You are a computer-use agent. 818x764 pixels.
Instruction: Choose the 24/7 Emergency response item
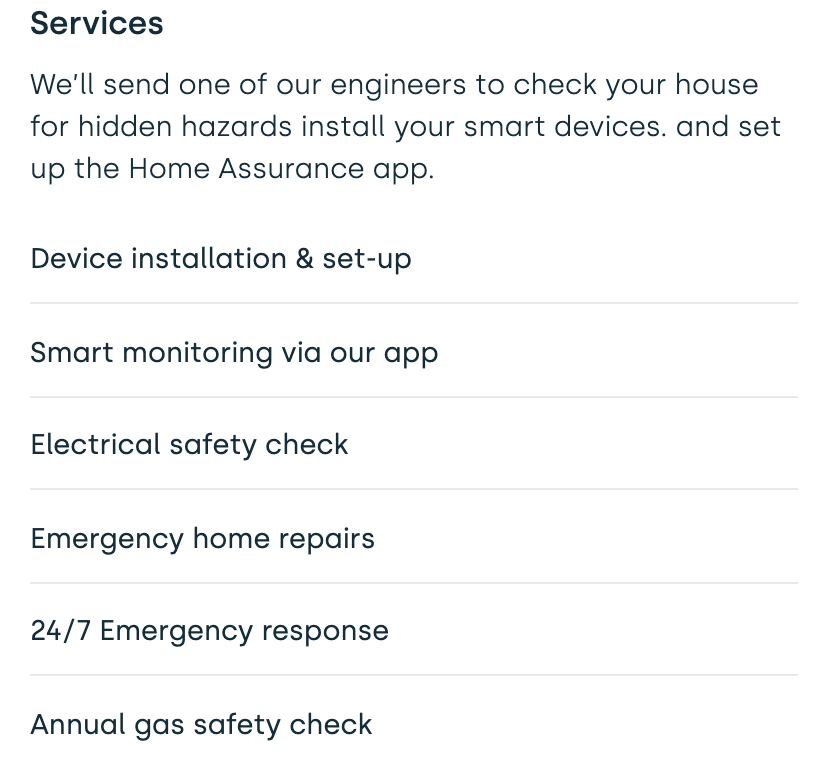[414, 630]
